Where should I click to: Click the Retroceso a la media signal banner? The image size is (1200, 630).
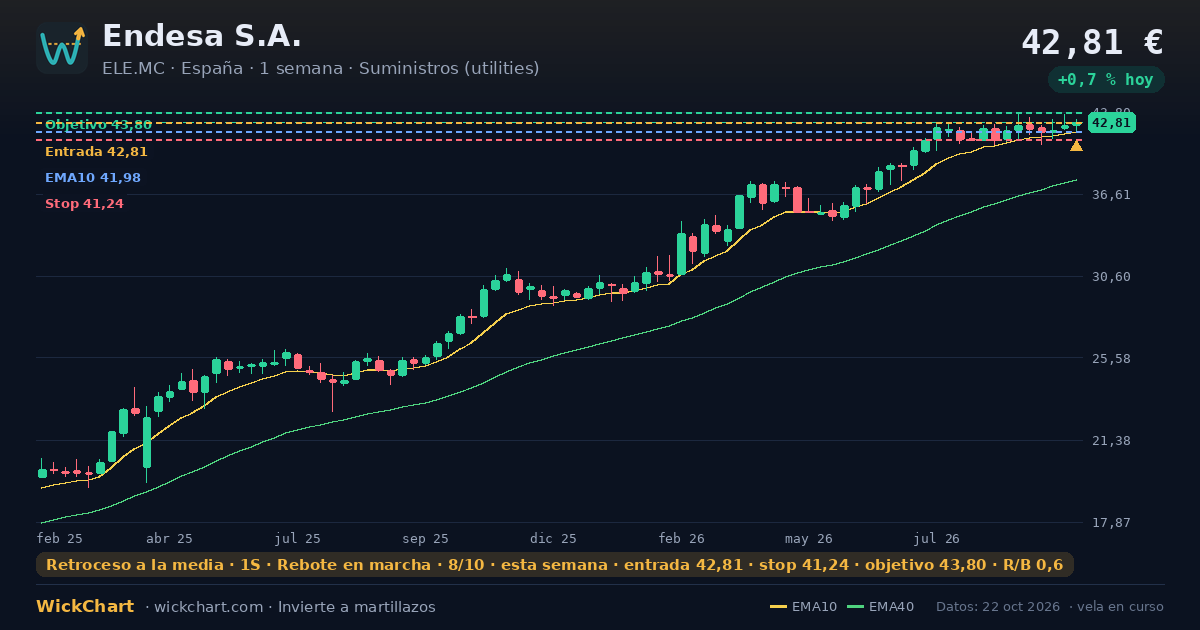click(x=555, y=565)
